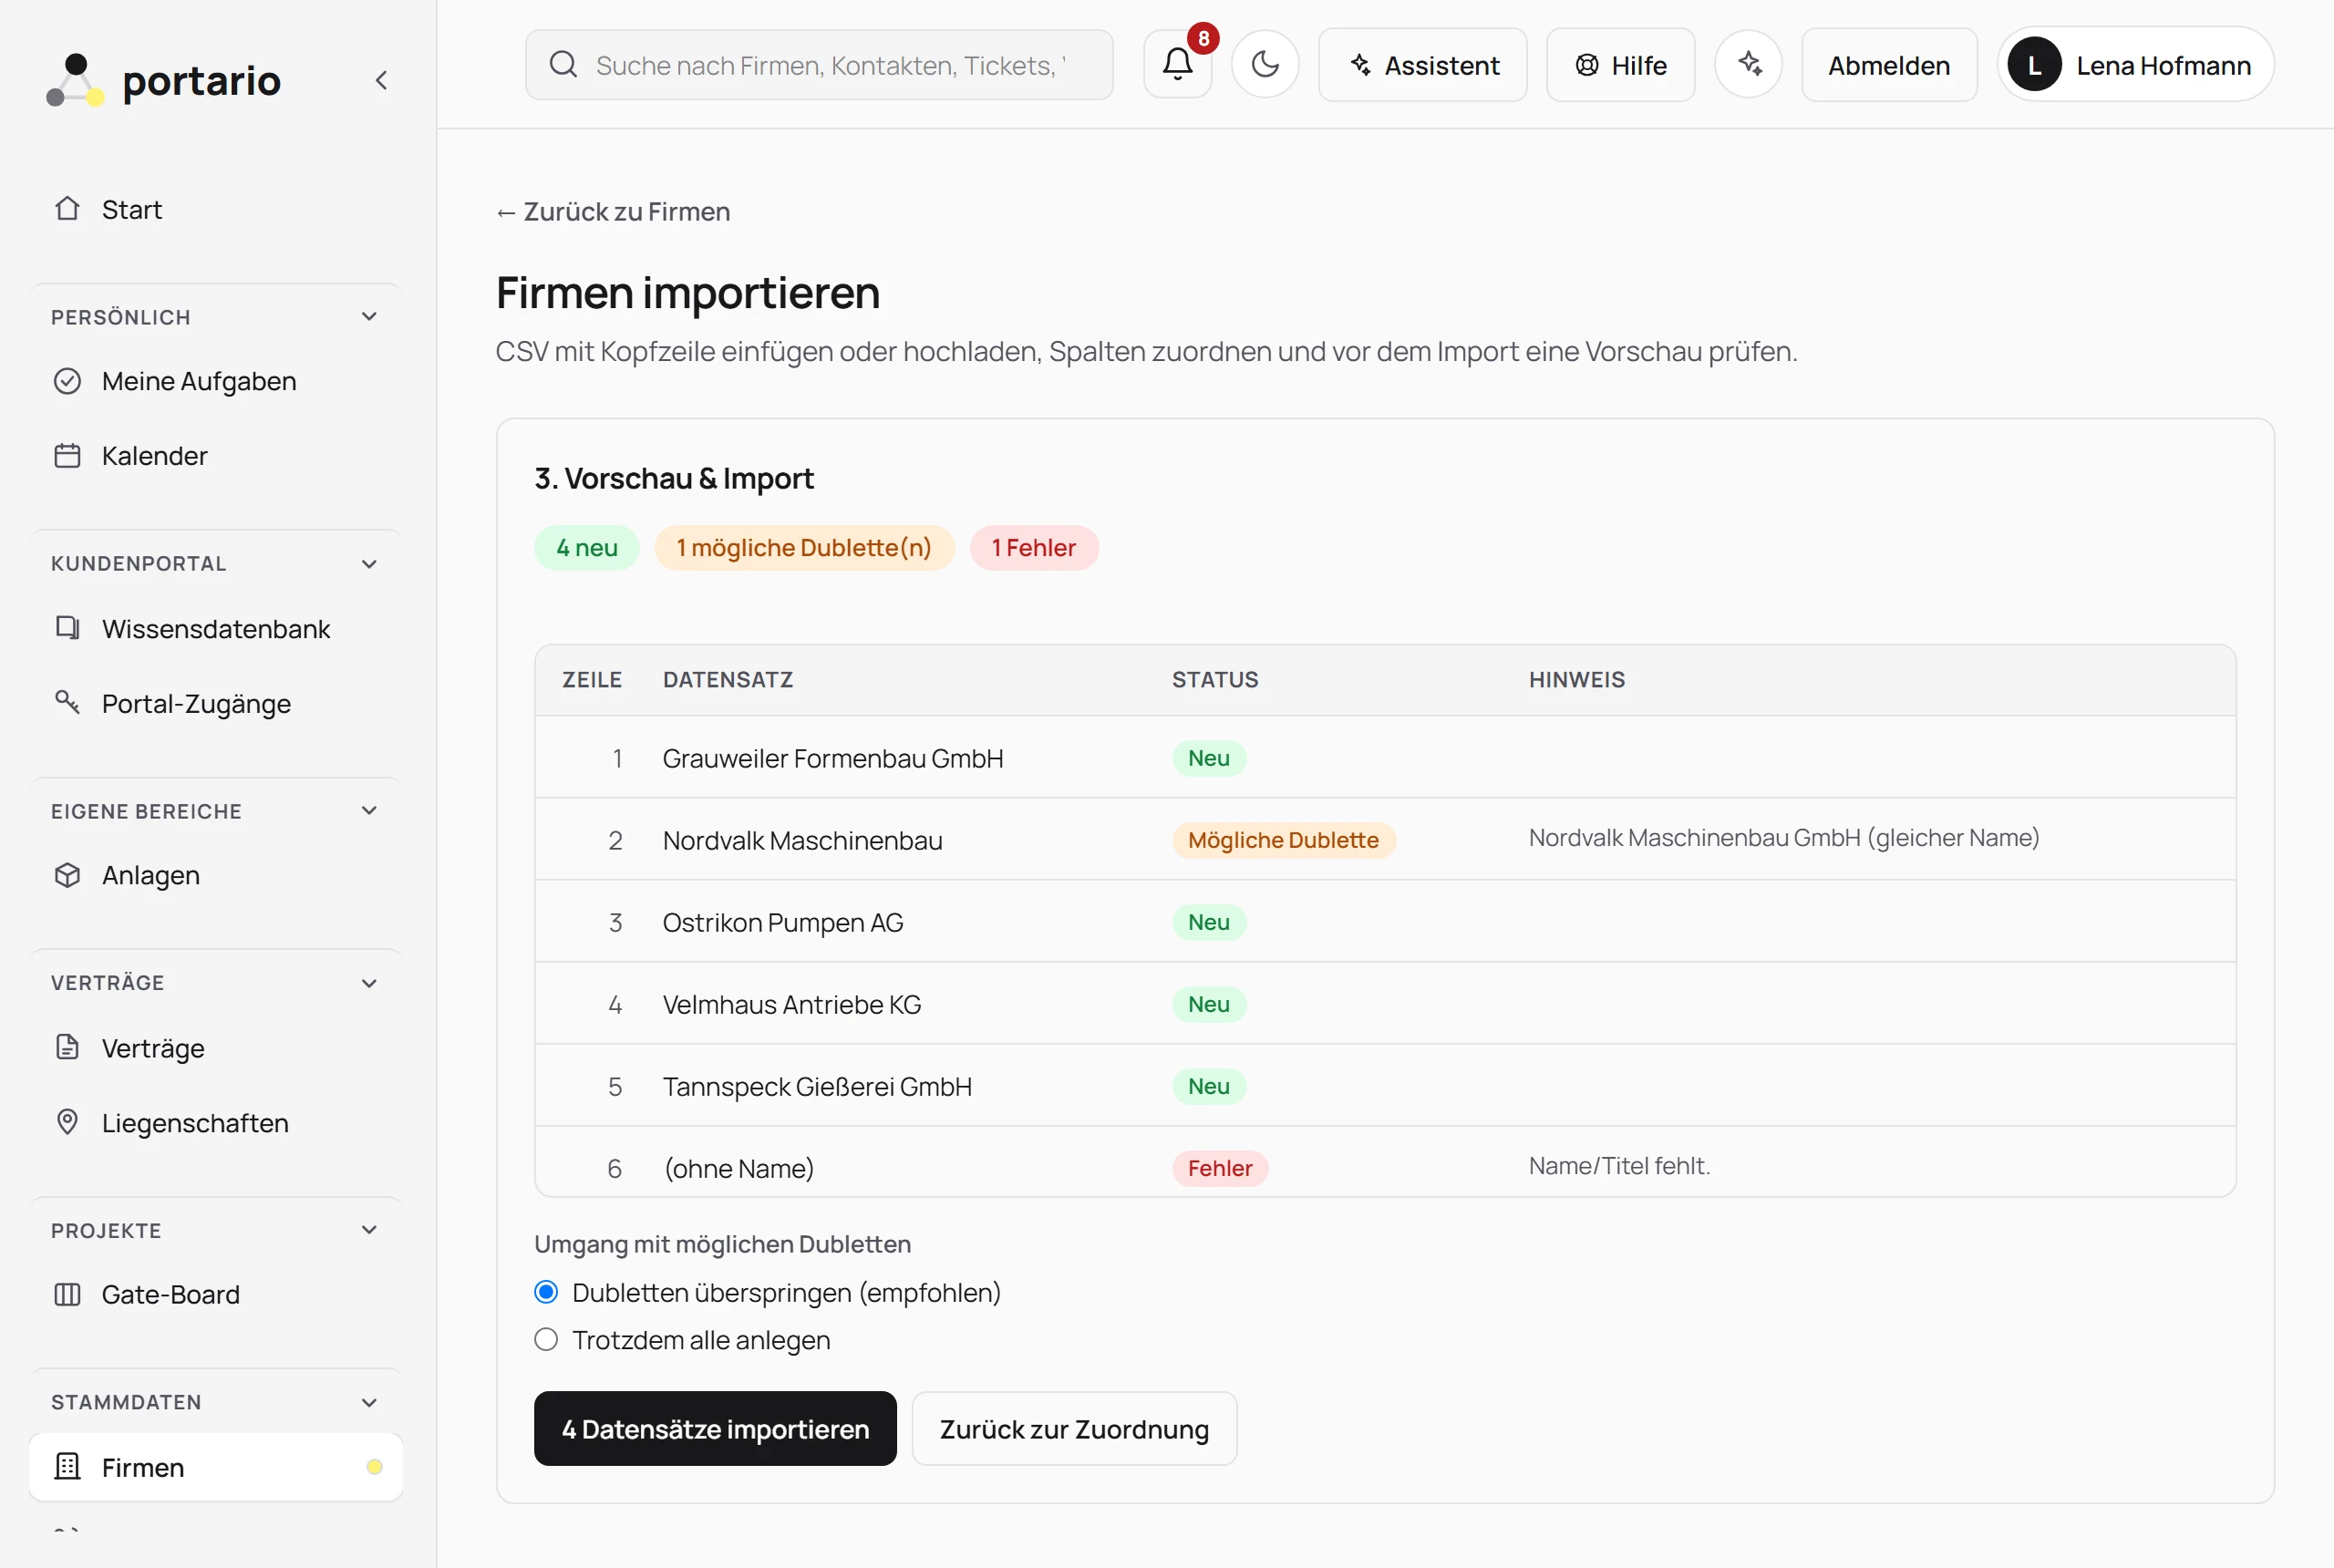Click the search magnifier icon

pyautogui.click(x=563, y=64)
